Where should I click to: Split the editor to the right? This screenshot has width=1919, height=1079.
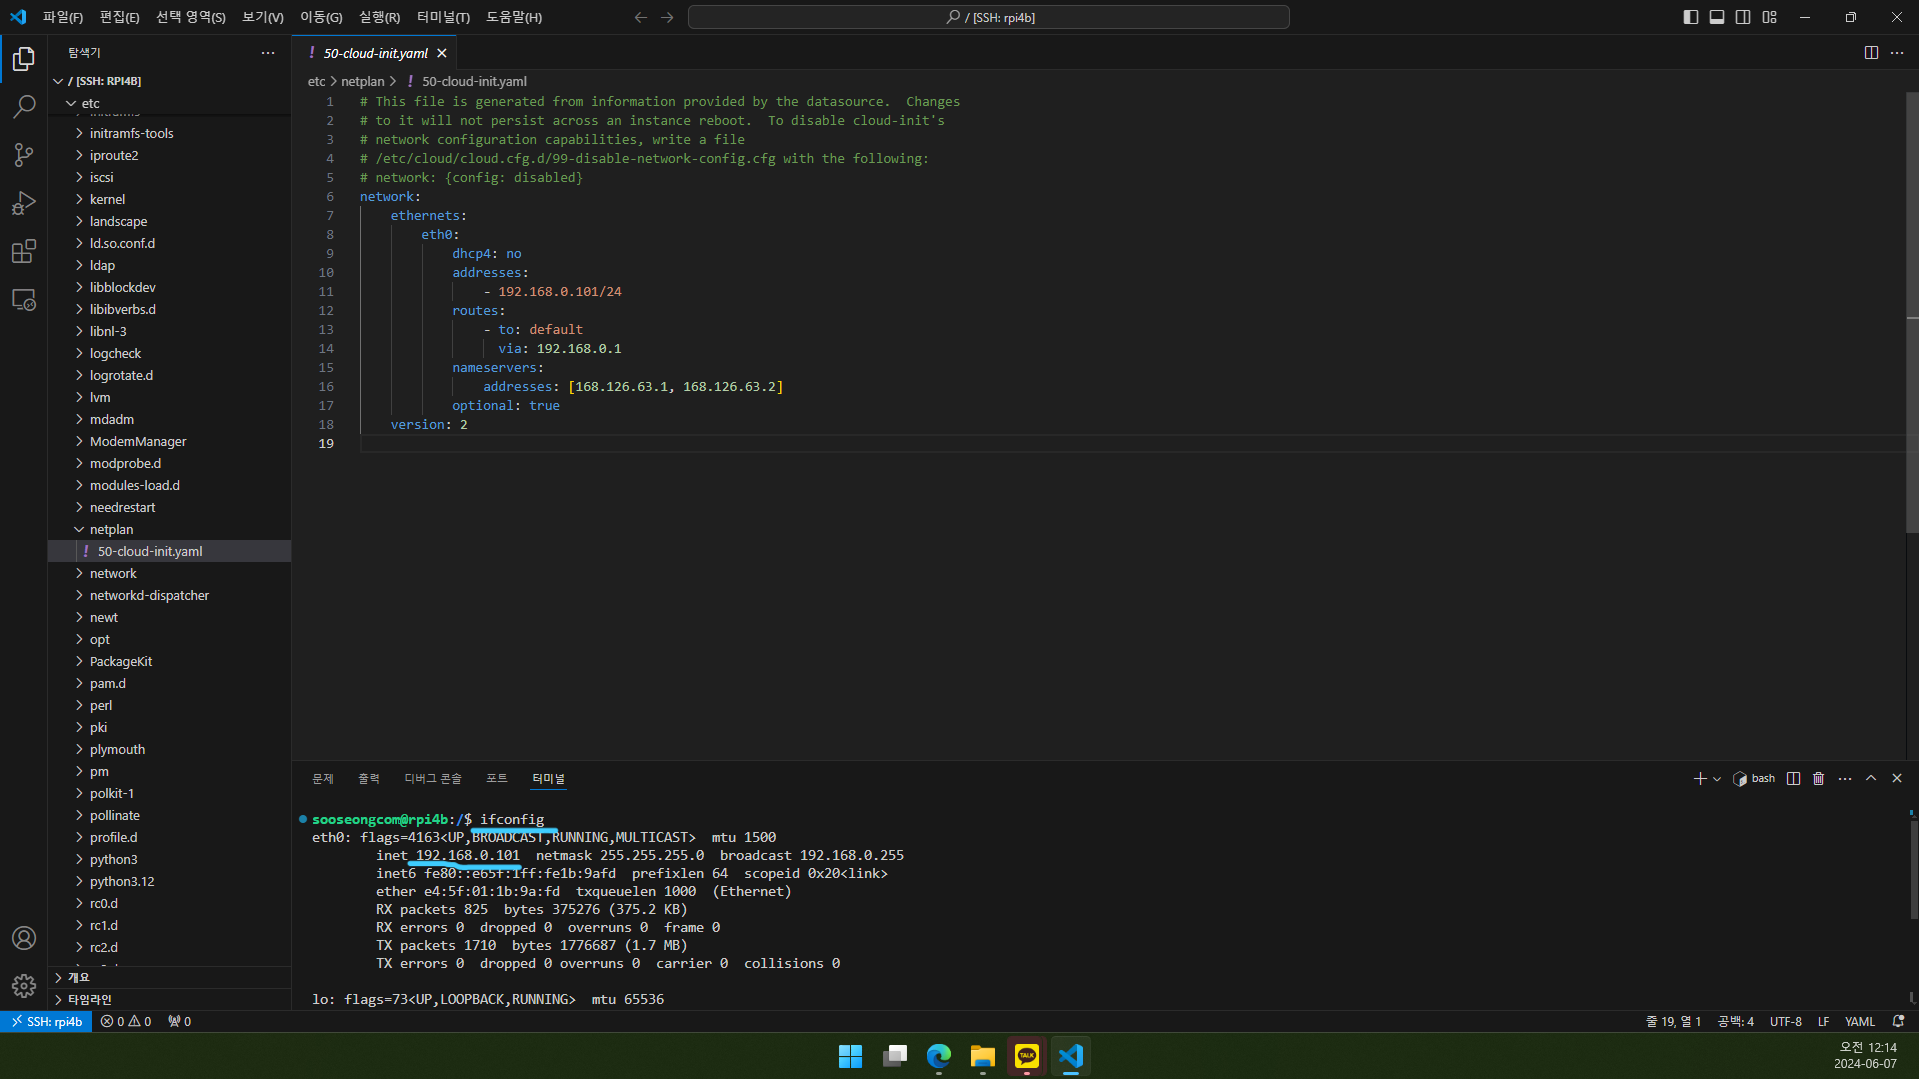tap(1871, 53)
